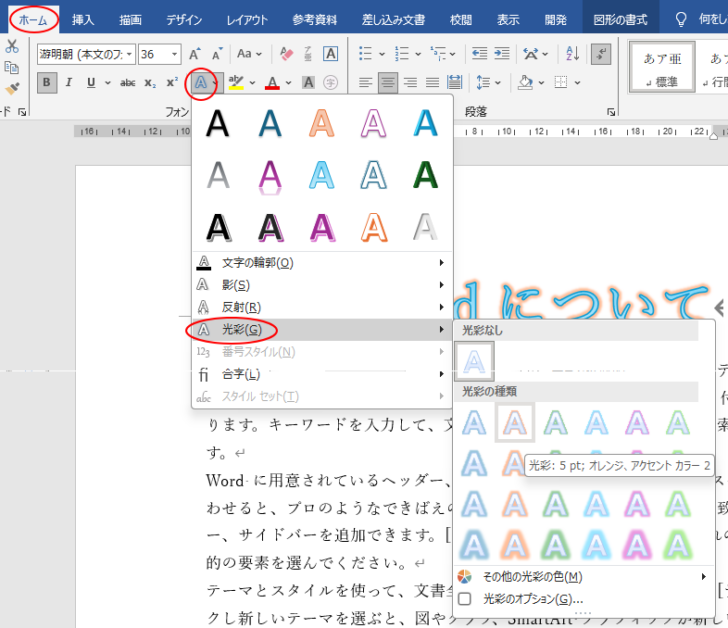This screenshot has width=728, height=628.
Task: Apply the 標準 style
Action: point(662,68)
